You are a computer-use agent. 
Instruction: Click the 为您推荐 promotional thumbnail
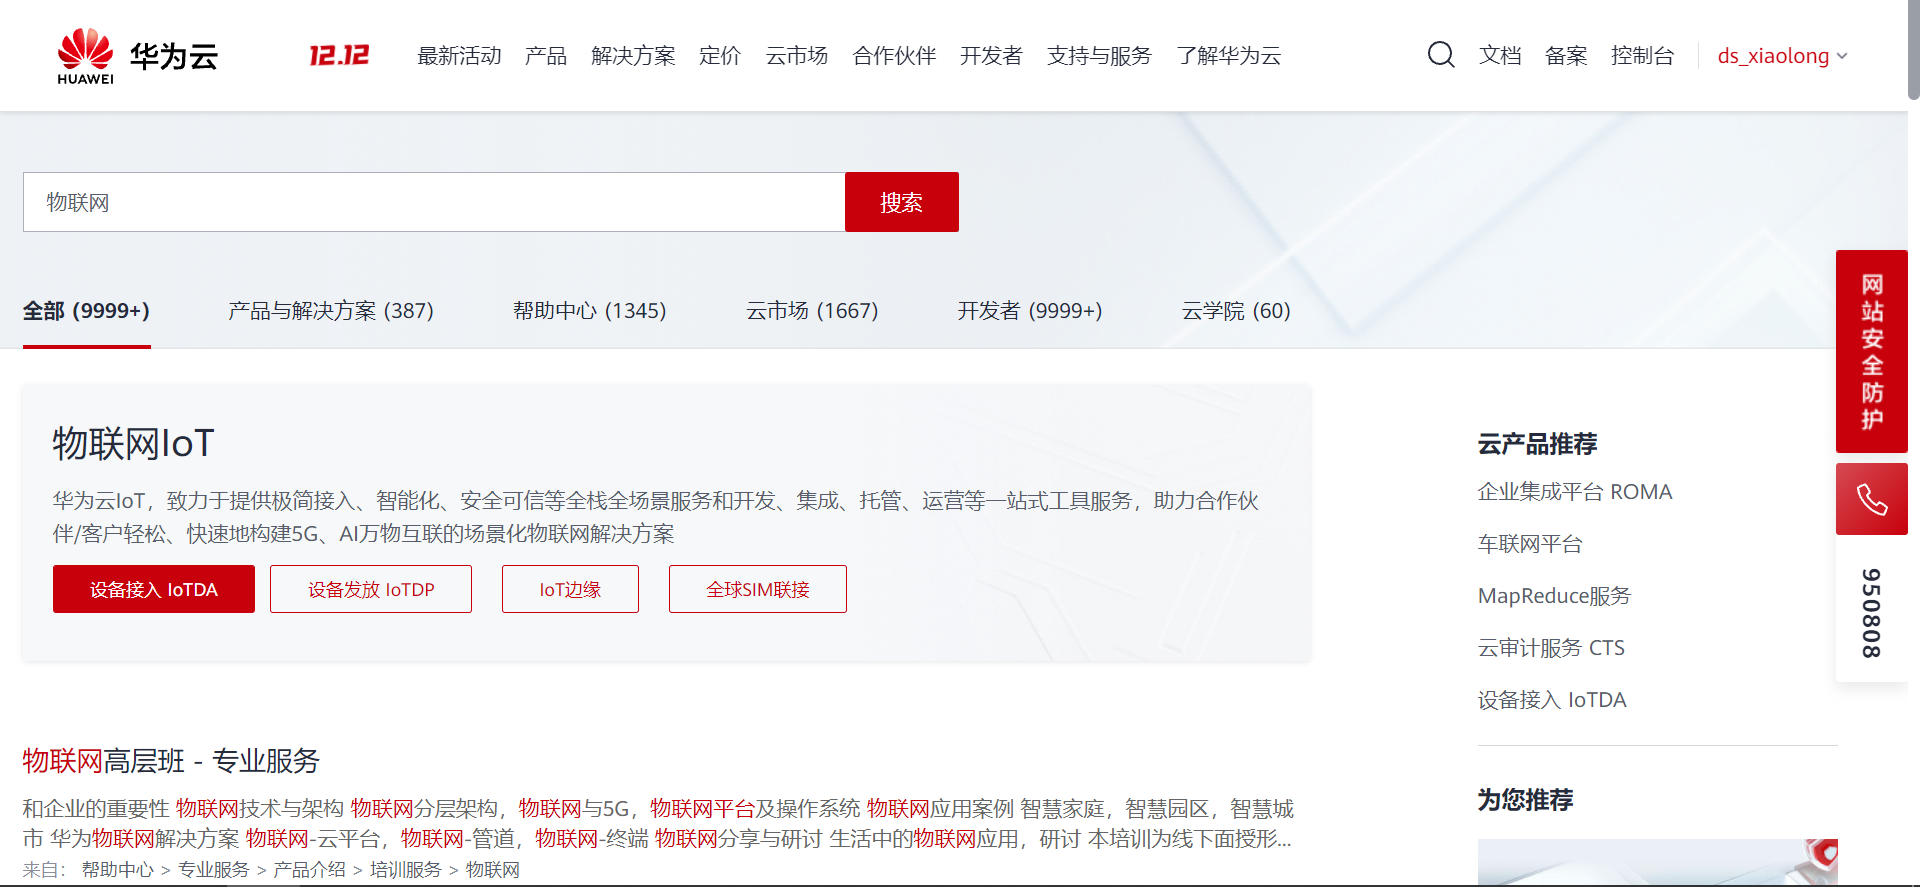coord(1658,862)
